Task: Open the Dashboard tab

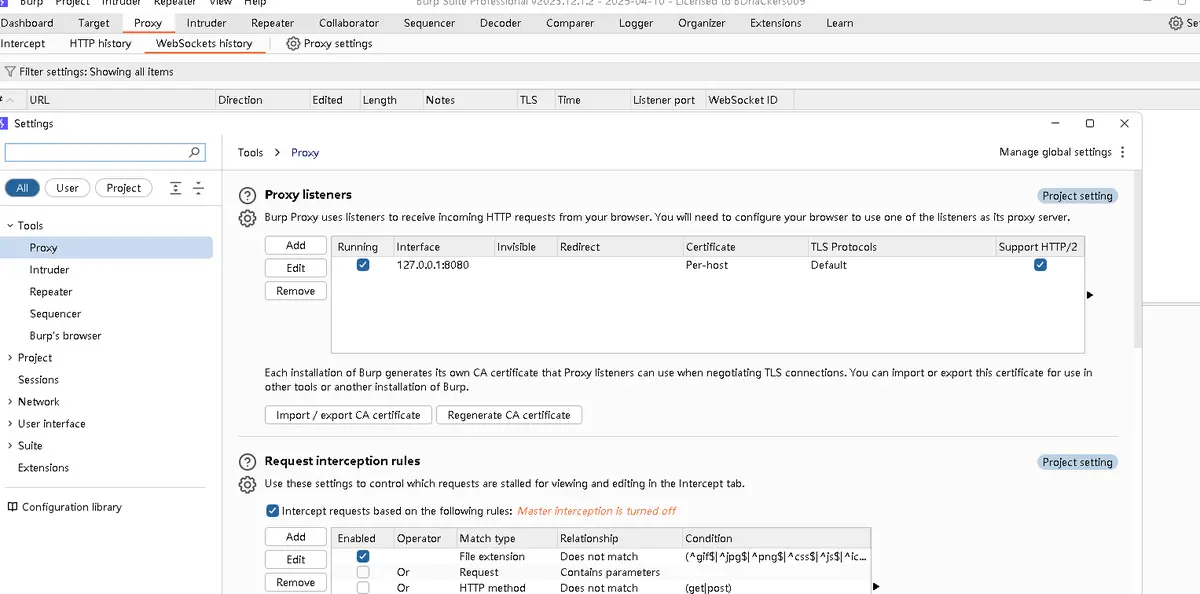Action: [28, 23]
